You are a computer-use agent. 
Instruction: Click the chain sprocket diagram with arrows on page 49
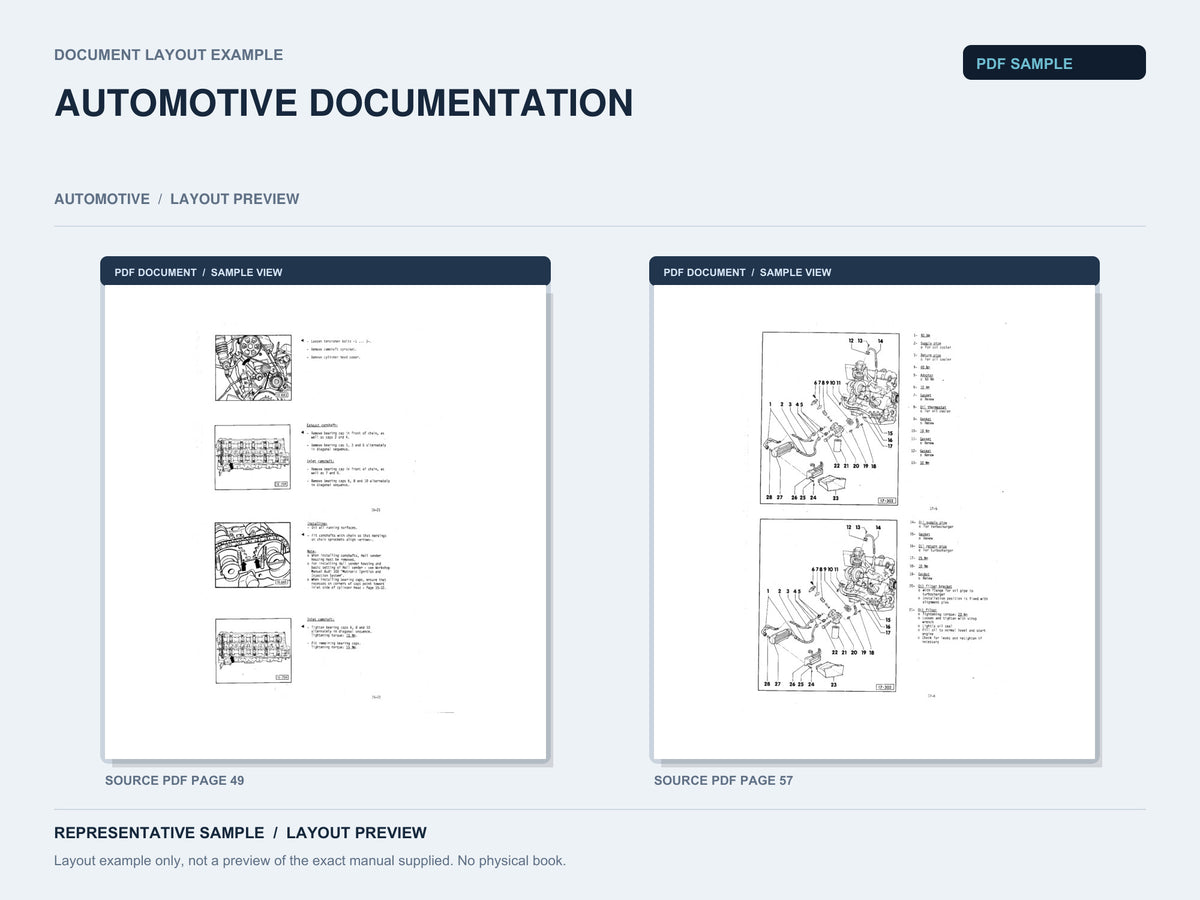tap(253, 554)
